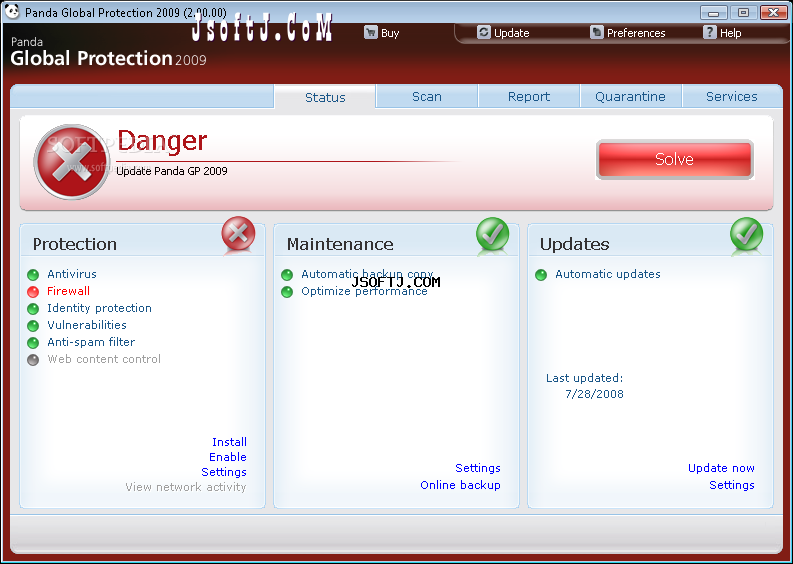Go to the Quarantine tab
The height and width of the screenshot is (564, 793).
[x=630, y=96]
